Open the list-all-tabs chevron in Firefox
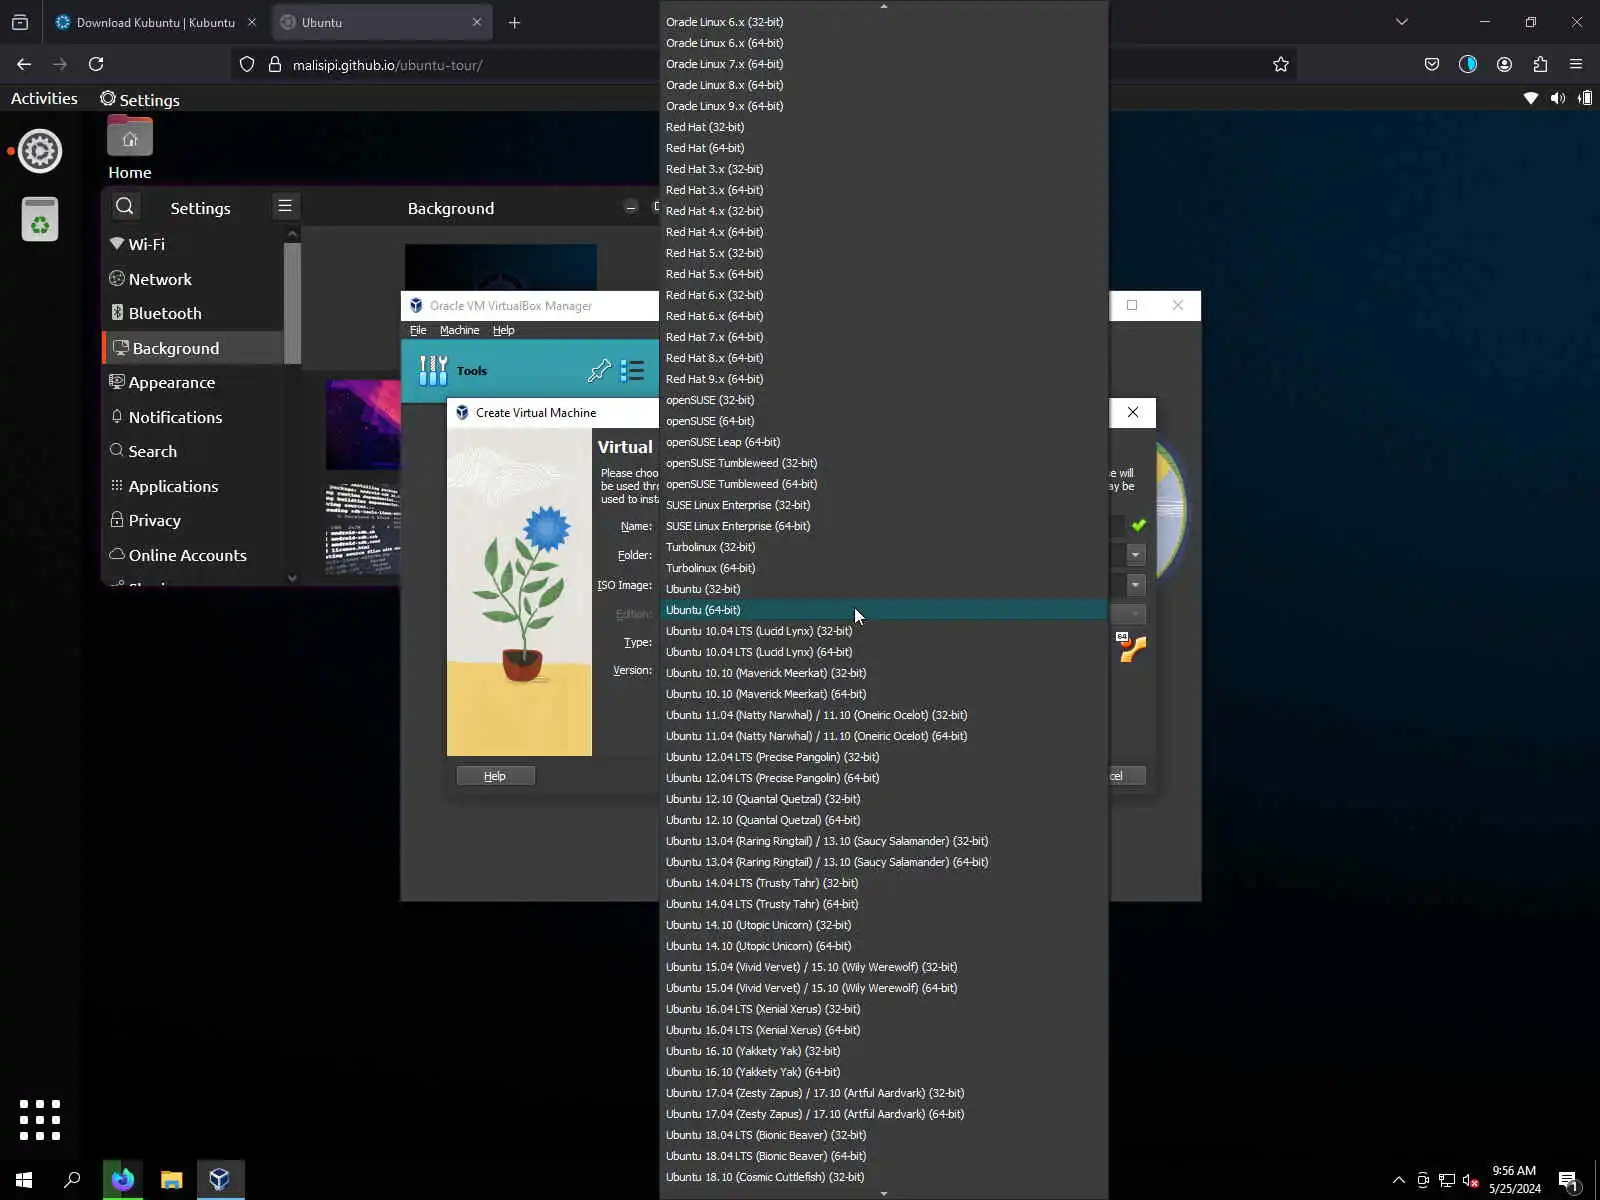1600x1200 pixels. click(1402, 22)
